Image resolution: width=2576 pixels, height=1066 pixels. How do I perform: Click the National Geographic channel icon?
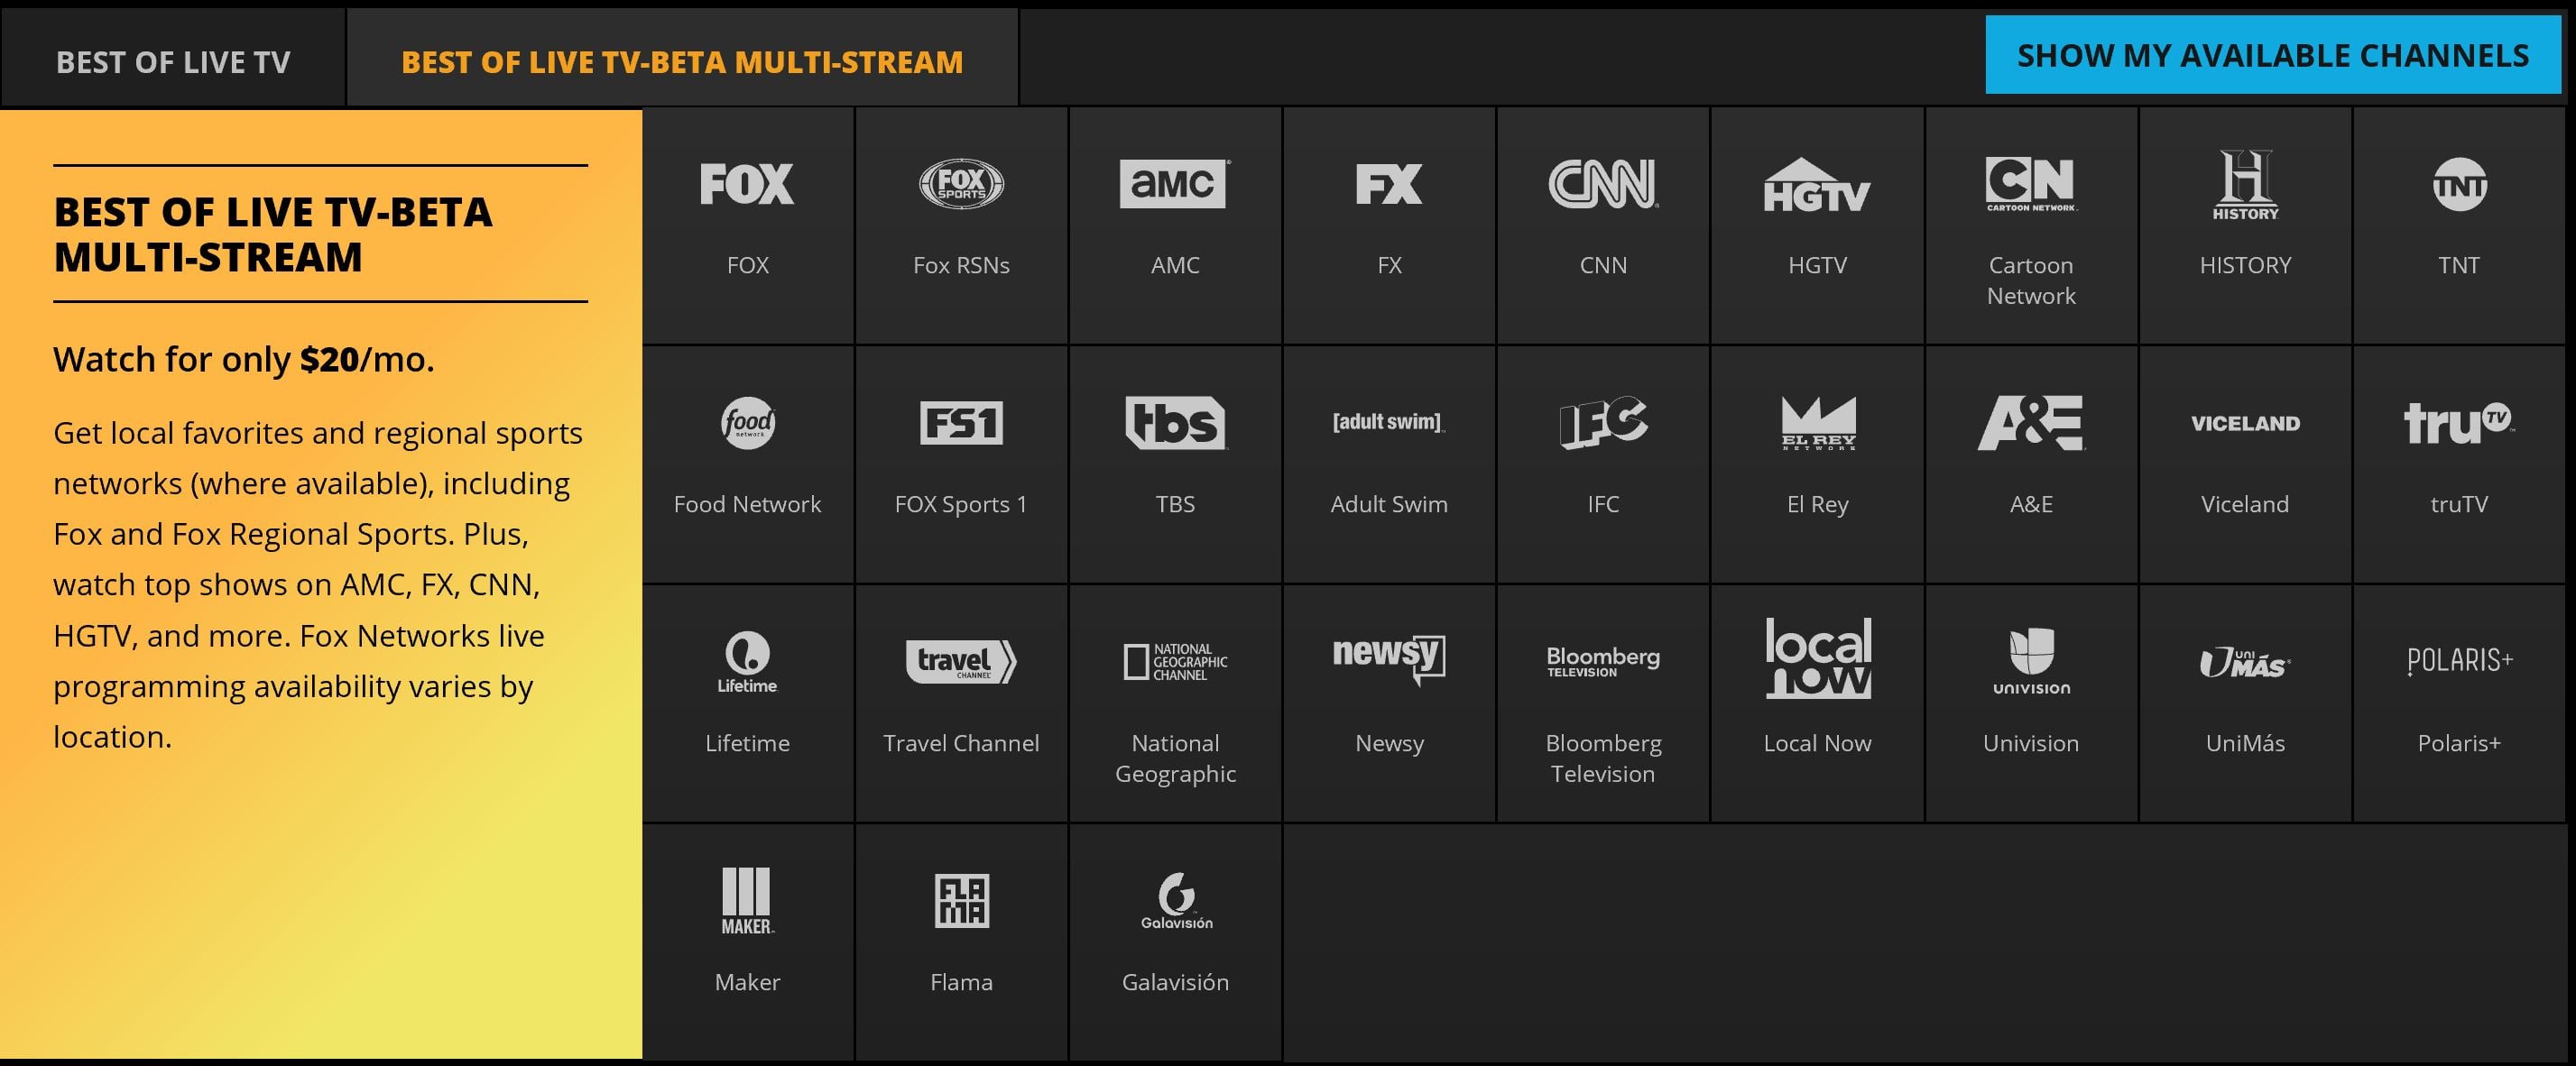(x=1175, y=662)
